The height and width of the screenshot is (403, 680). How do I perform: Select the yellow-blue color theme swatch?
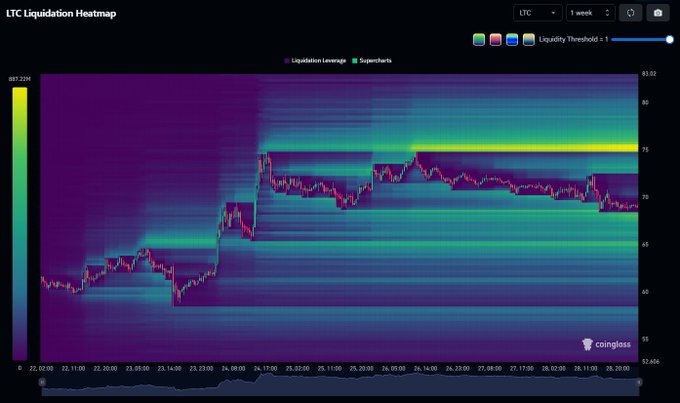click(x=529, y=39)
